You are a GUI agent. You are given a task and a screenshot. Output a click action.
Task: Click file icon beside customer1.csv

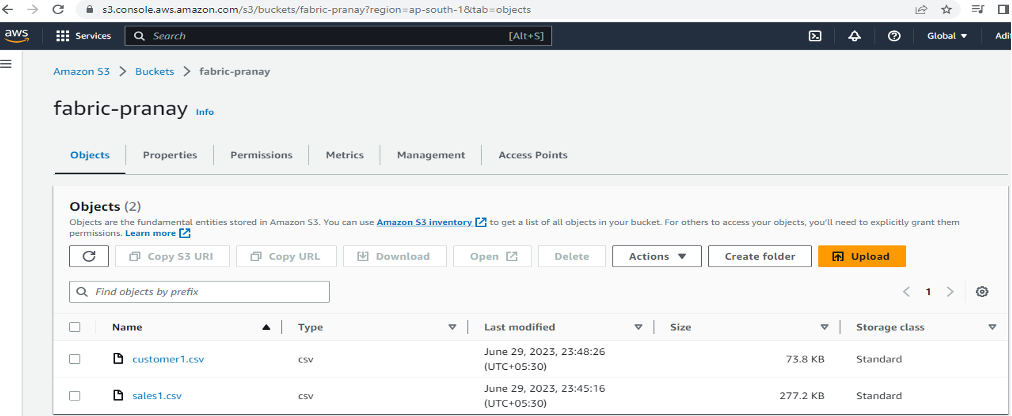pos(118,359)
